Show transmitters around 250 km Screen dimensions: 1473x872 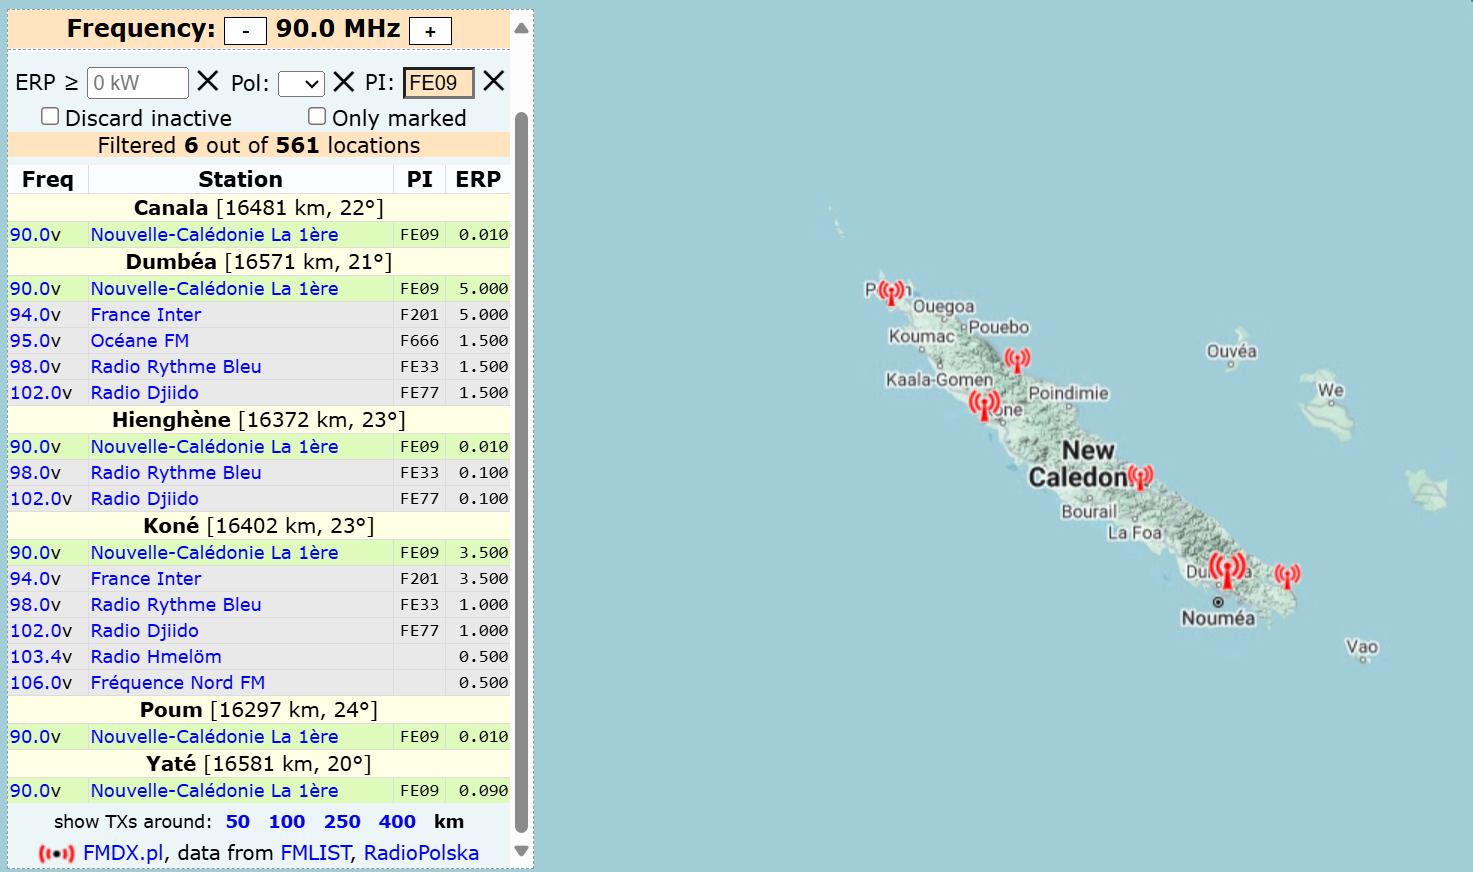click(342, 821)
